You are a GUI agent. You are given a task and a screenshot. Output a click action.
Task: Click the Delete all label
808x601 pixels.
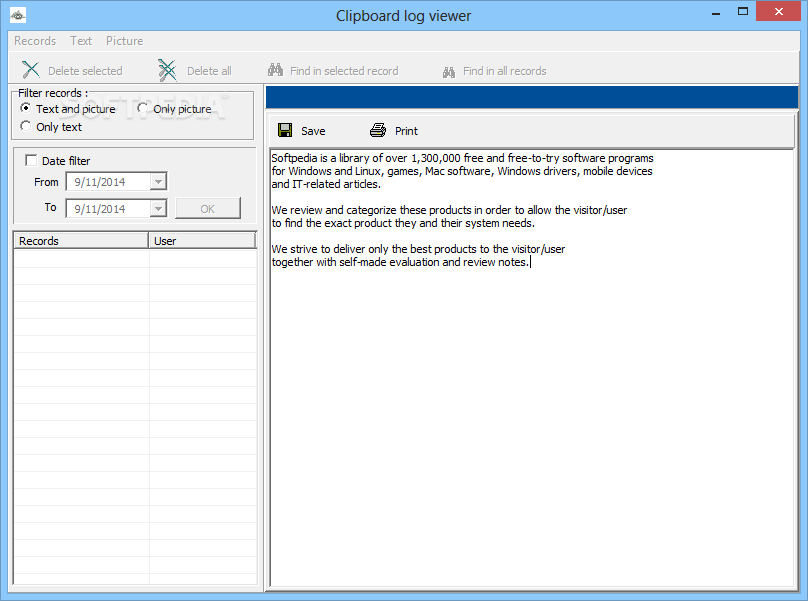[209, 71]
